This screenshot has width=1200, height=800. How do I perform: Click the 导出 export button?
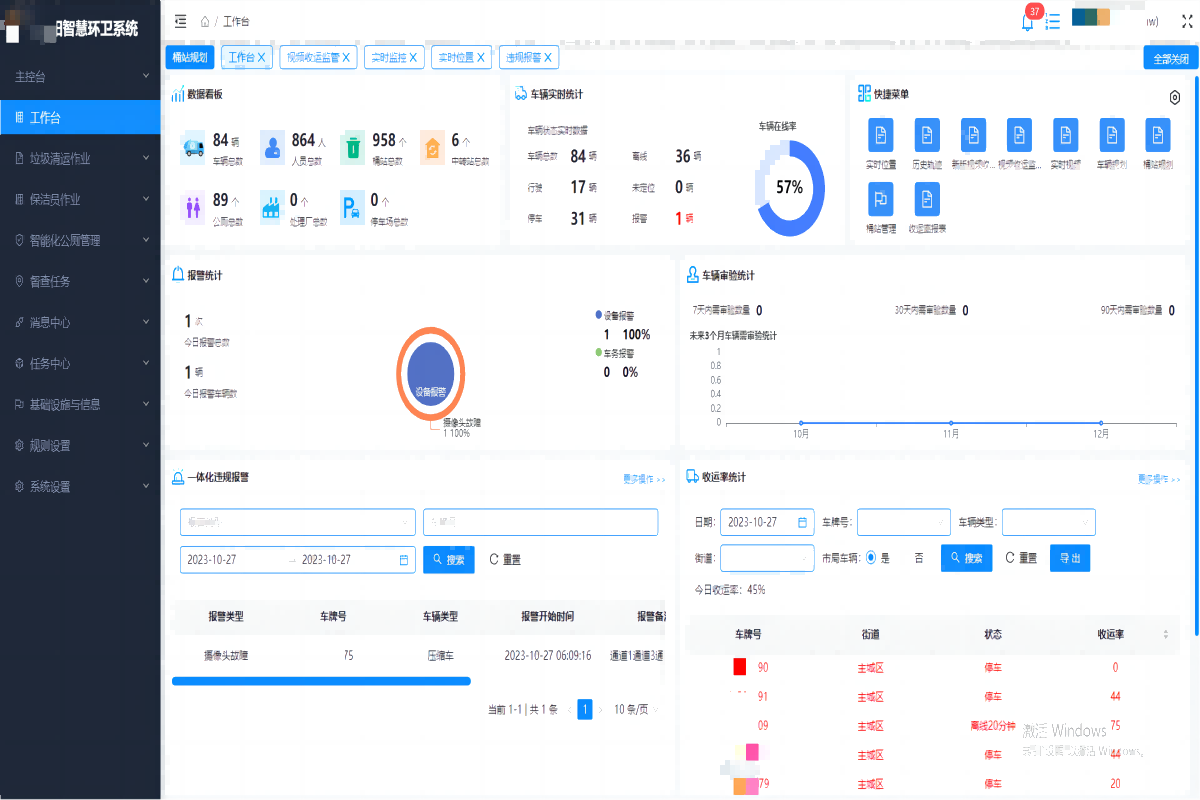point(1069,558)
